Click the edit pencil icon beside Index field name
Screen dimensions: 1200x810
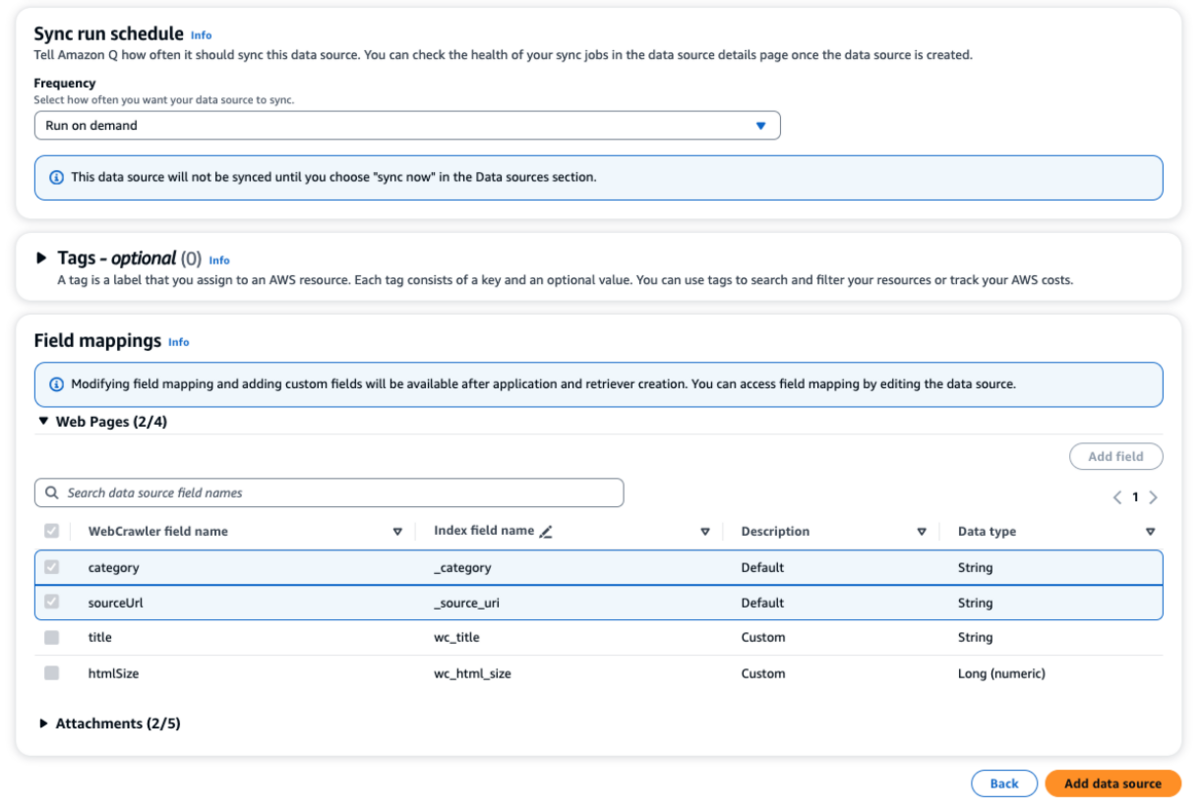tap(546, 532)
